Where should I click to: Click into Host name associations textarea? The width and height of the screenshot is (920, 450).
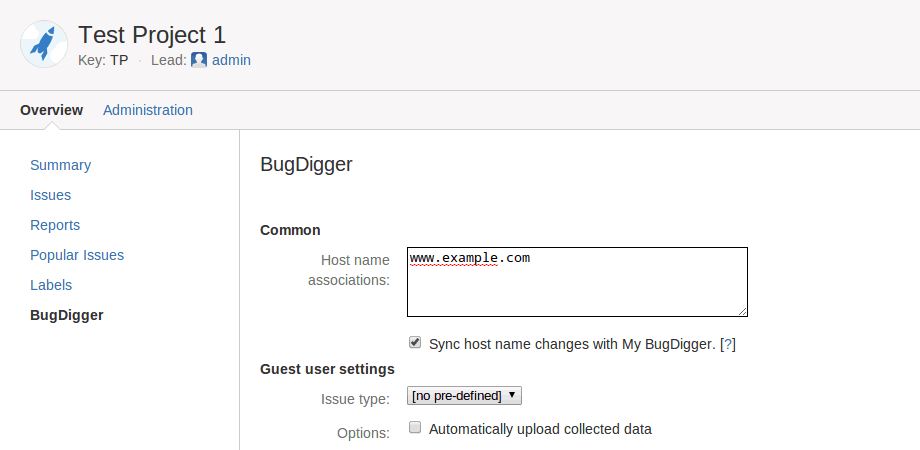(577, 282)
